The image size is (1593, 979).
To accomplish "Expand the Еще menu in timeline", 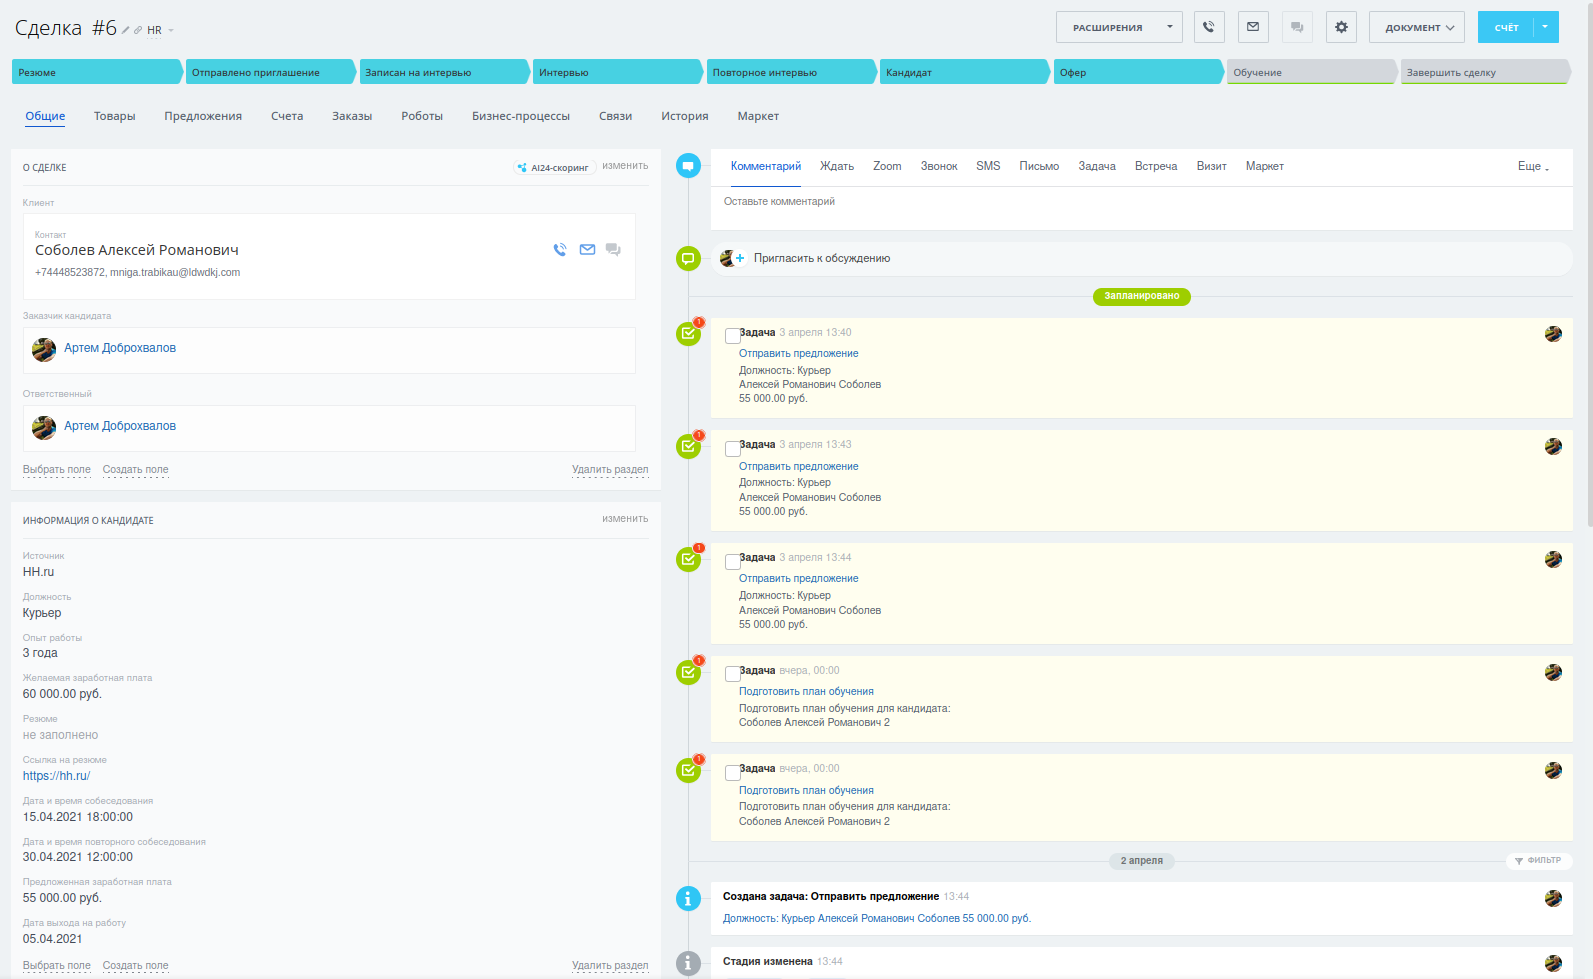I will [x=1532, y=166].
